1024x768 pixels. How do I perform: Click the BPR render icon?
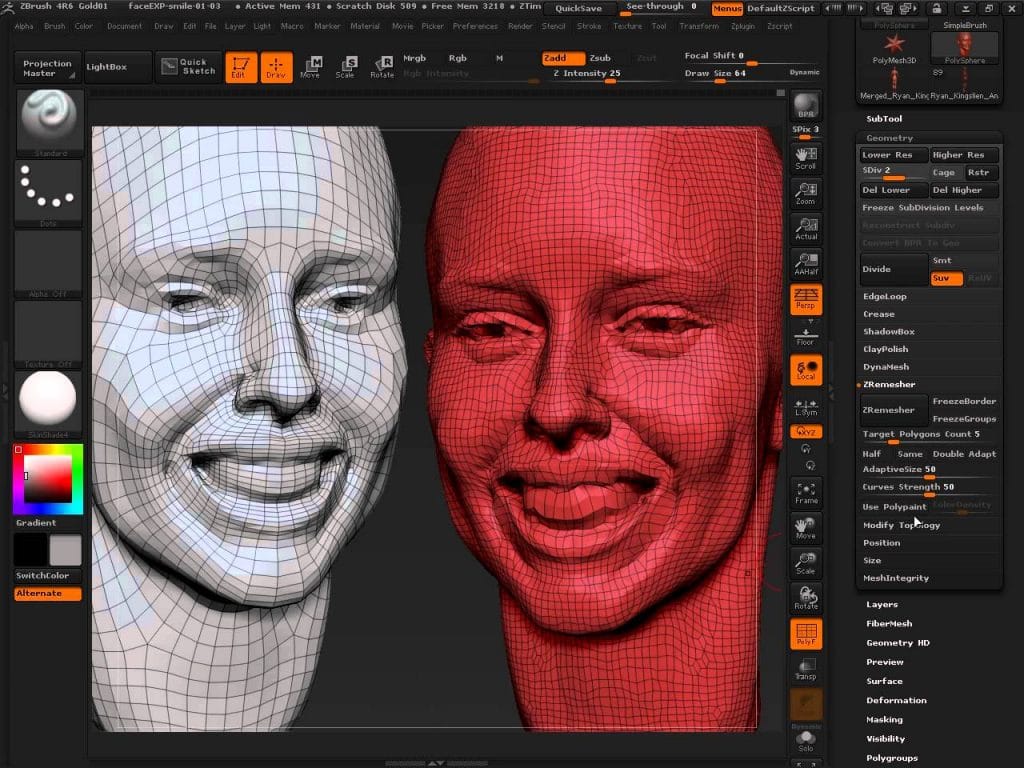(x=806, y=104)
